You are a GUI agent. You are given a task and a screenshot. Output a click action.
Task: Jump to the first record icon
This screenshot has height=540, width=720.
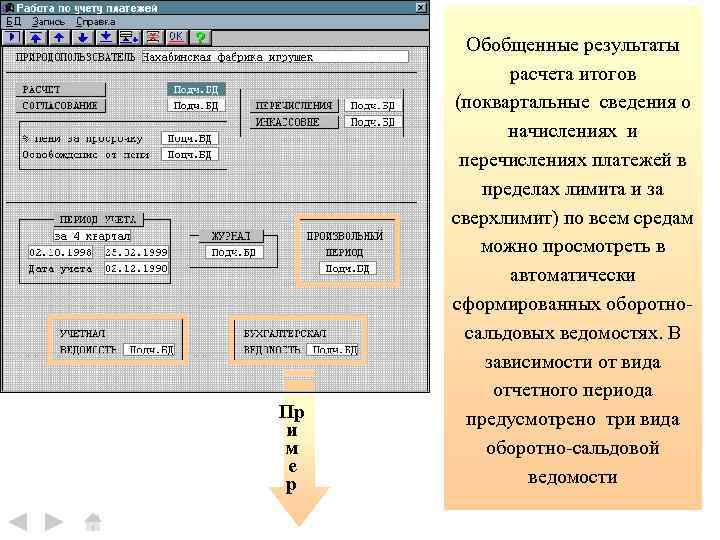coord(36,37)
